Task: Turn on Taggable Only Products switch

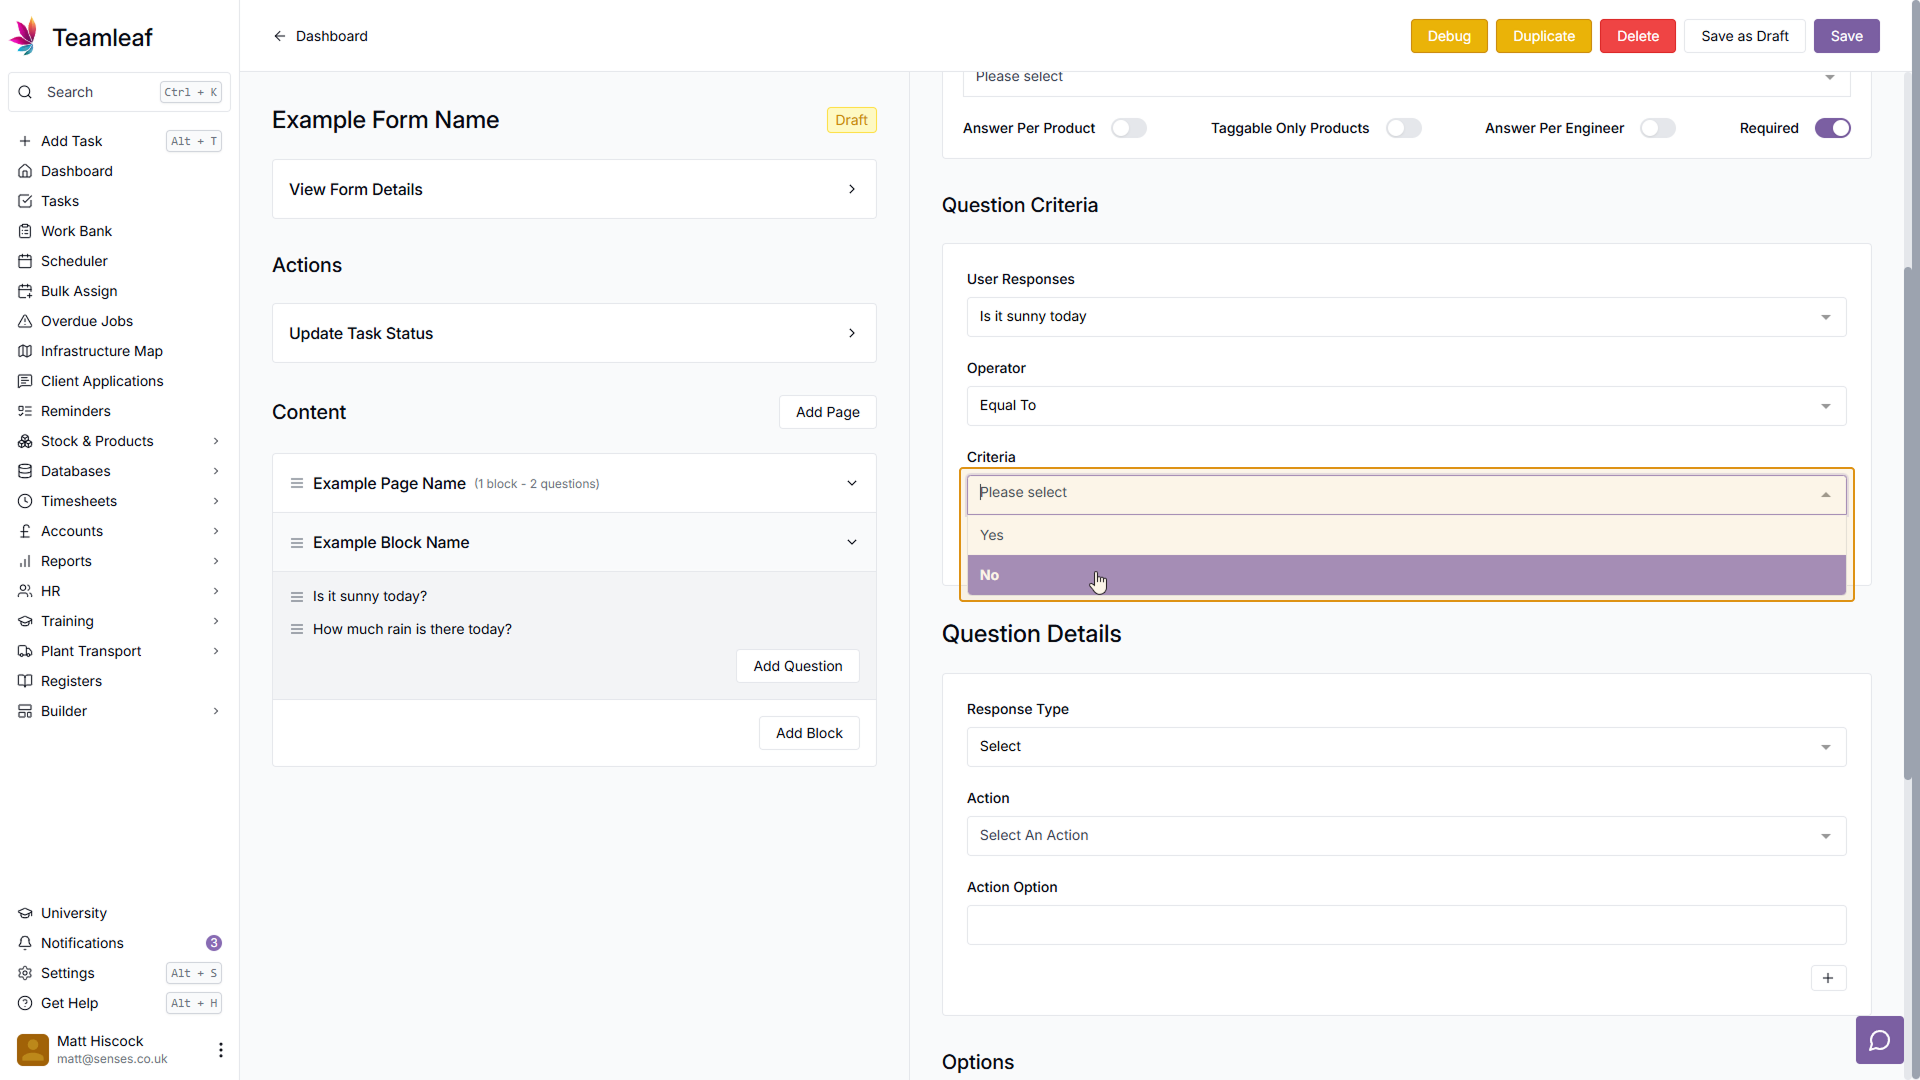Action: coord(1403,128)
